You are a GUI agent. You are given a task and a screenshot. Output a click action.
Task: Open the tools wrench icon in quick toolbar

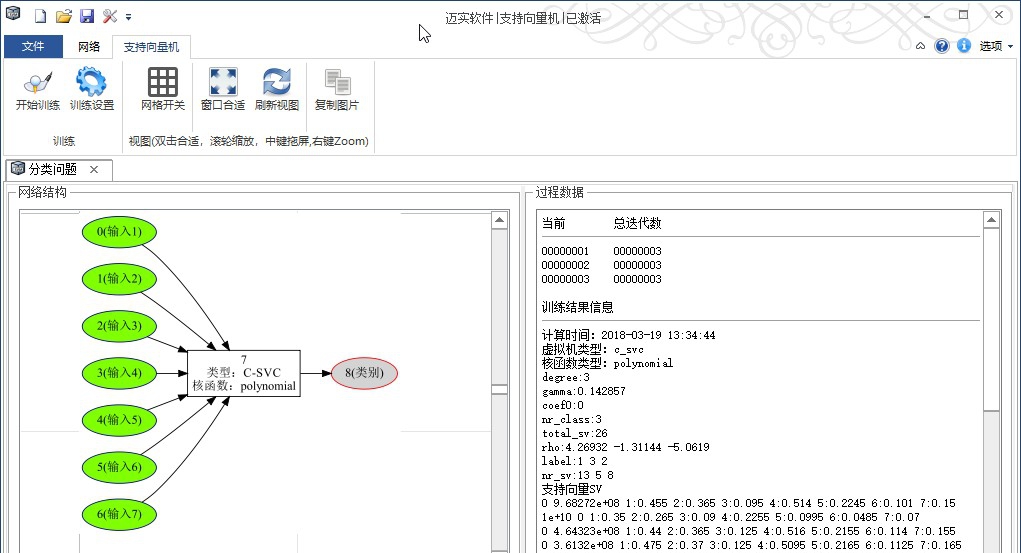click(x=109, y=16)
